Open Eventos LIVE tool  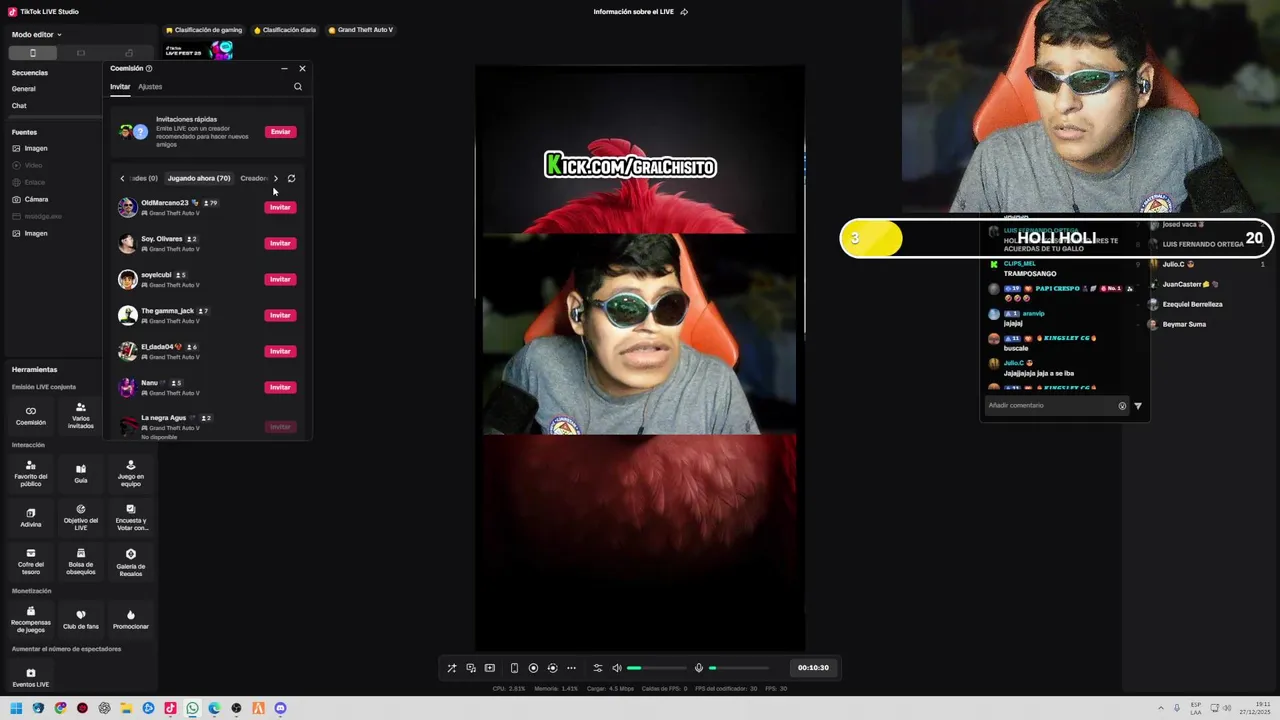(x=30, y=677)
